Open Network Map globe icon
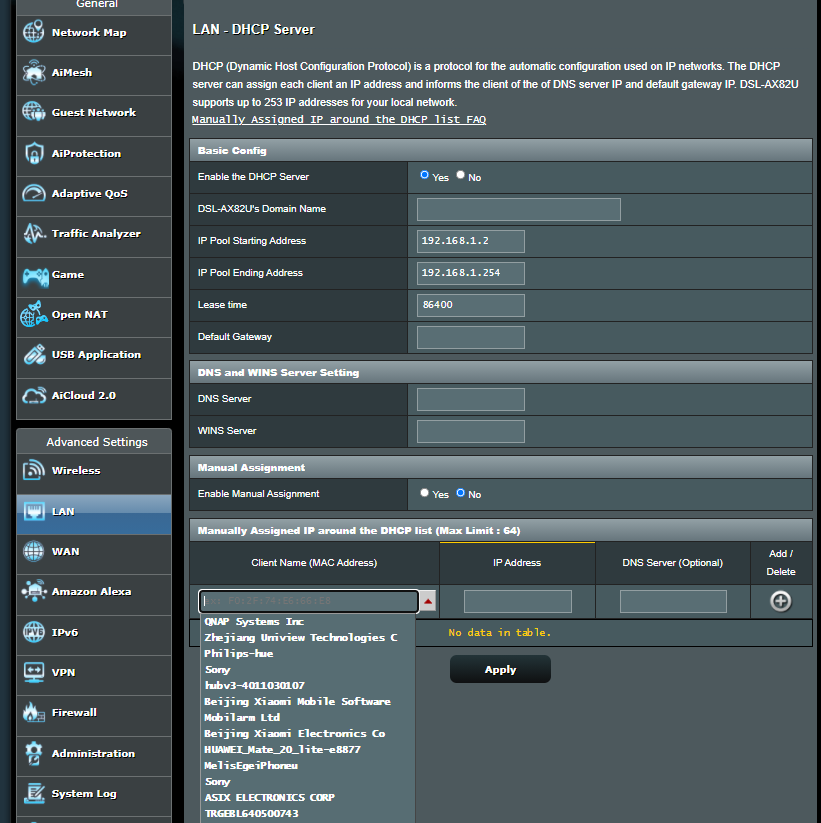Viewport: 821px width, 823px height. pos(34,32)
